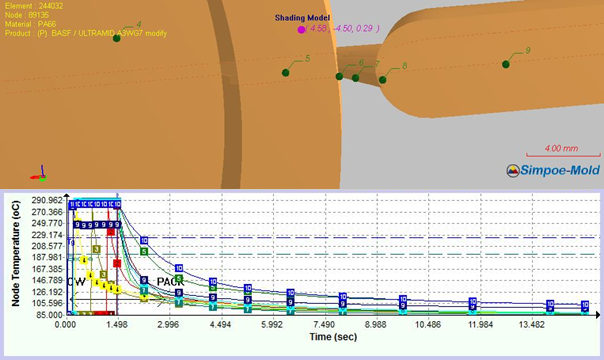Click the 'Material : PA66' text
The width and height of the screenshot is (604, 360).
pos(30,24)
